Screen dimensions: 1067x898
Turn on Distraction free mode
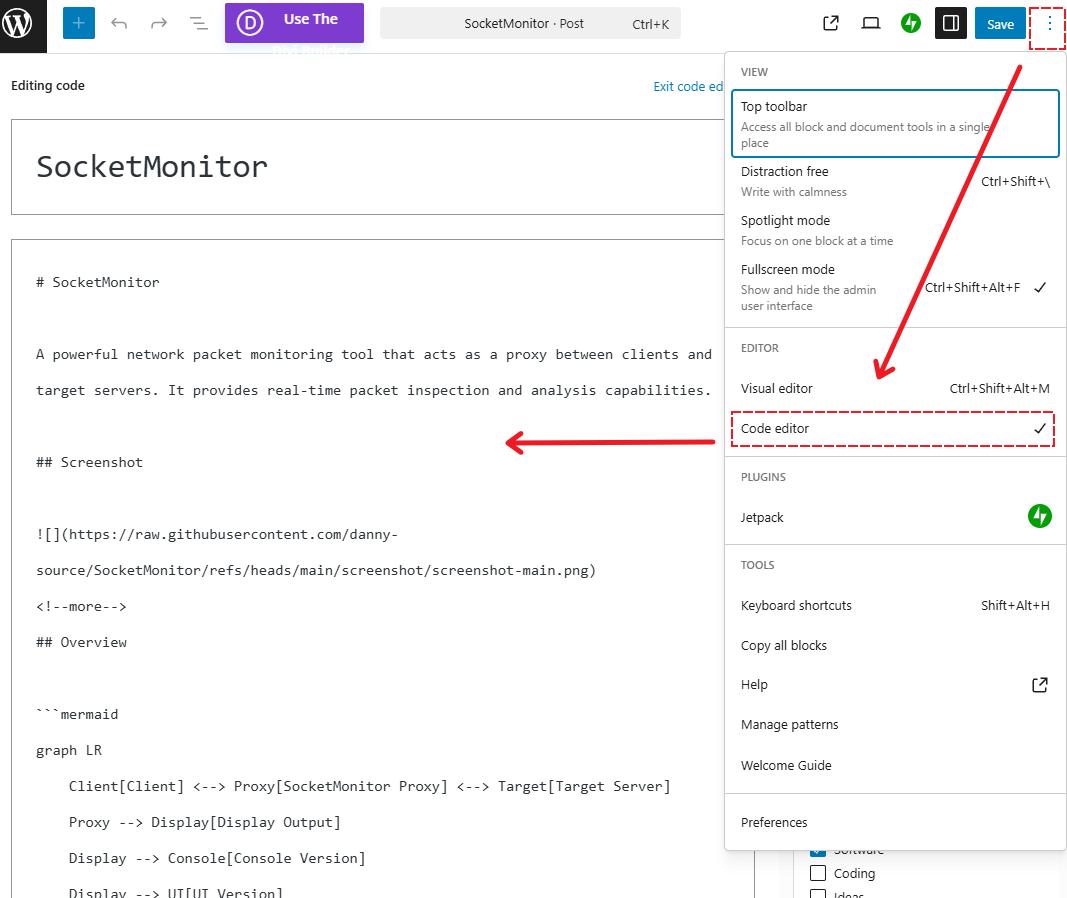click(x=895, y=182)
